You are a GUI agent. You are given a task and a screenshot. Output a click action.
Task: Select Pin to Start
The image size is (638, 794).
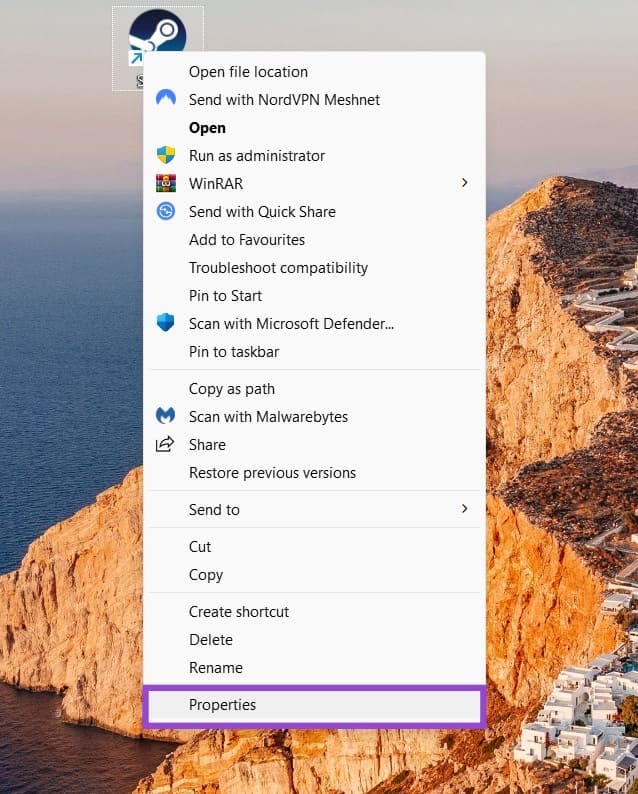point(225,296)
